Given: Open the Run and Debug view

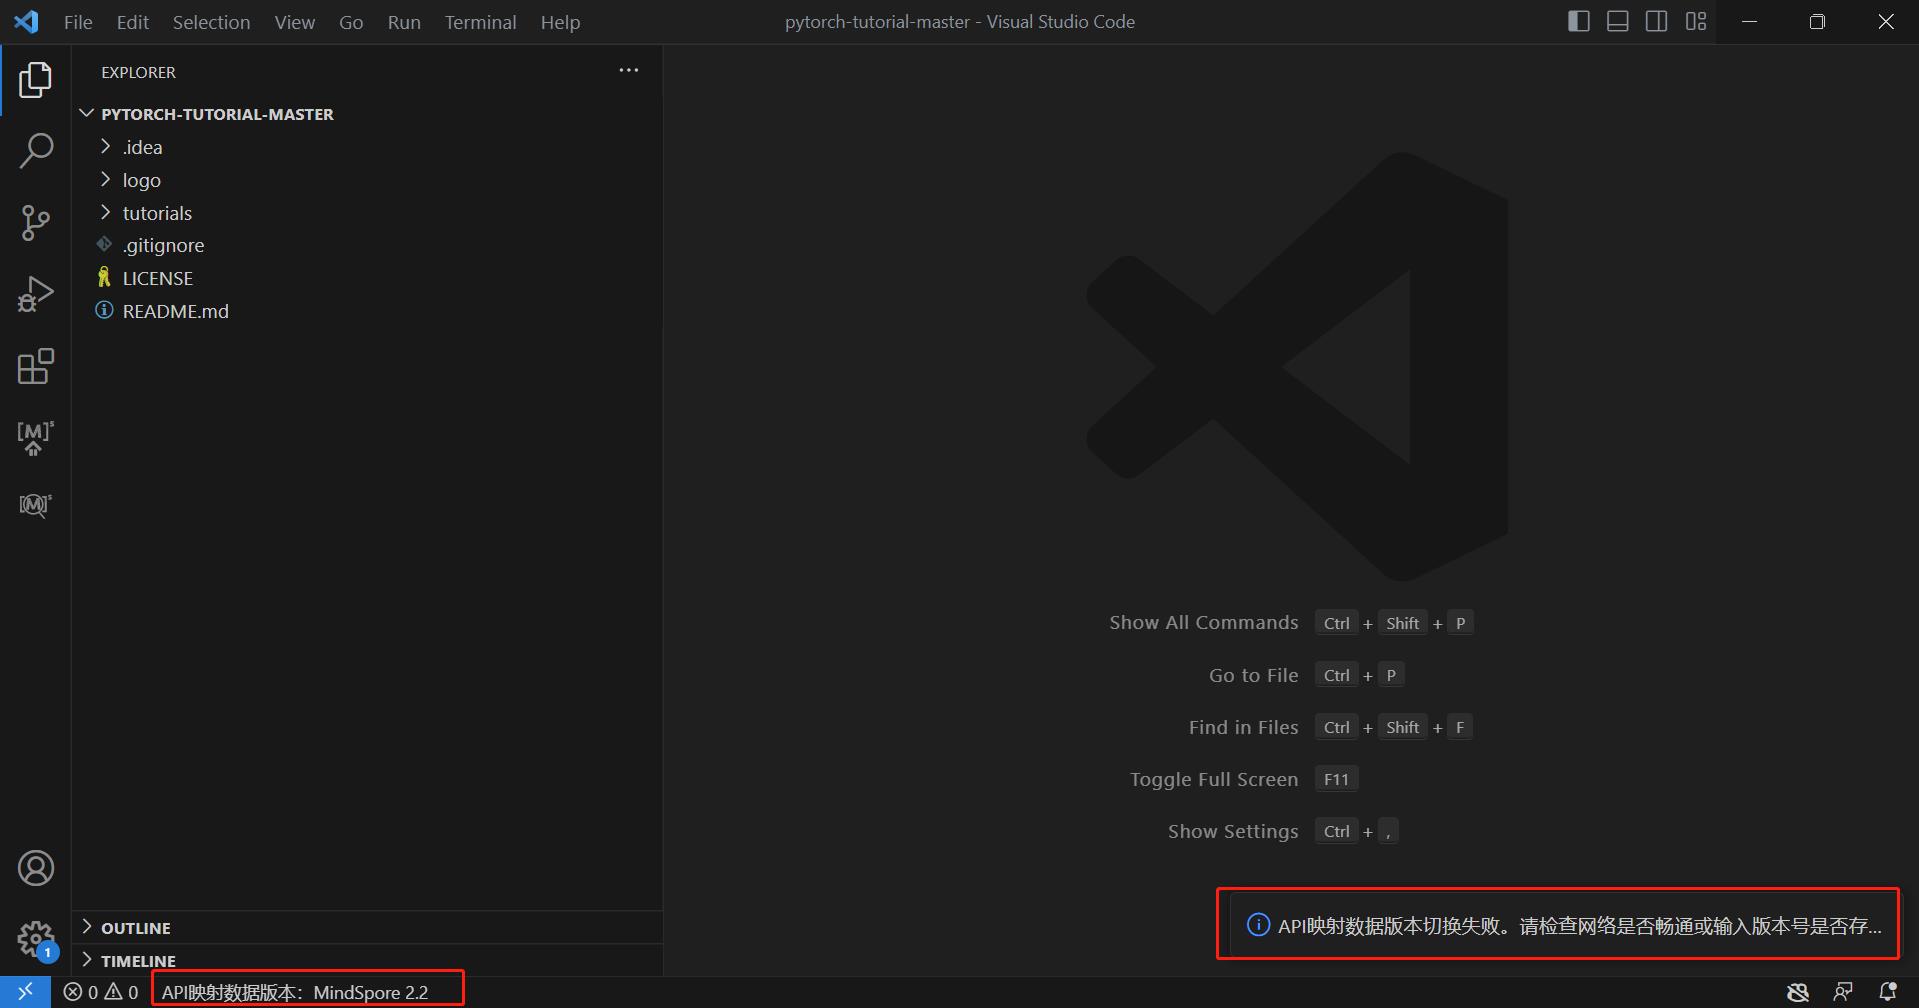Looking at the screenshot, I should [x=35, y=295].
